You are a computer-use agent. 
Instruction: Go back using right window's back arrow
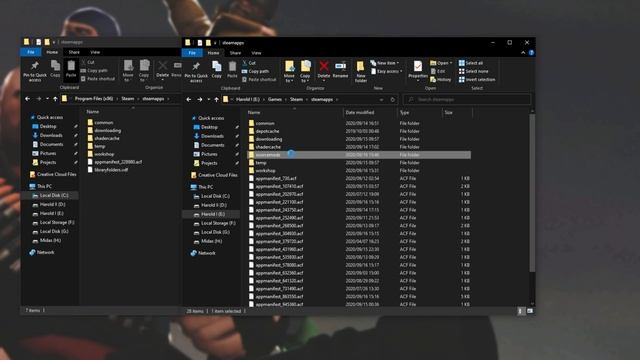pos(189,99)
